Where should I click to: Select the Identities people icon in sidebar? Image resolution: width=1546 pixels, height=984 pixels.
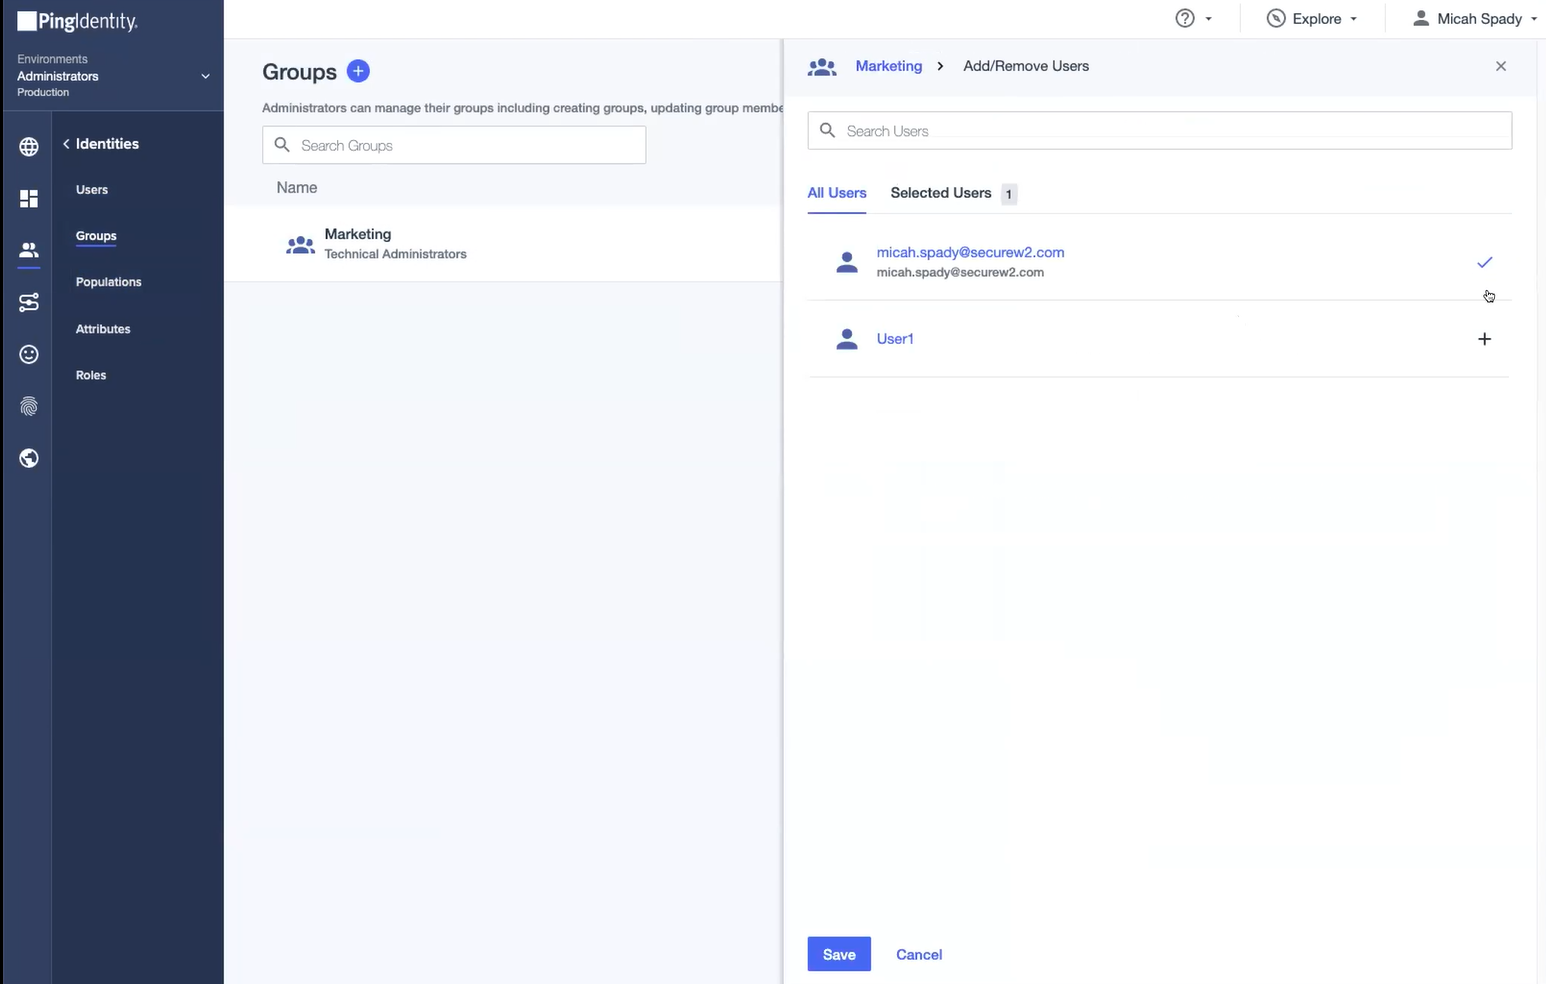pyautogui.click(x=28, y=252)
